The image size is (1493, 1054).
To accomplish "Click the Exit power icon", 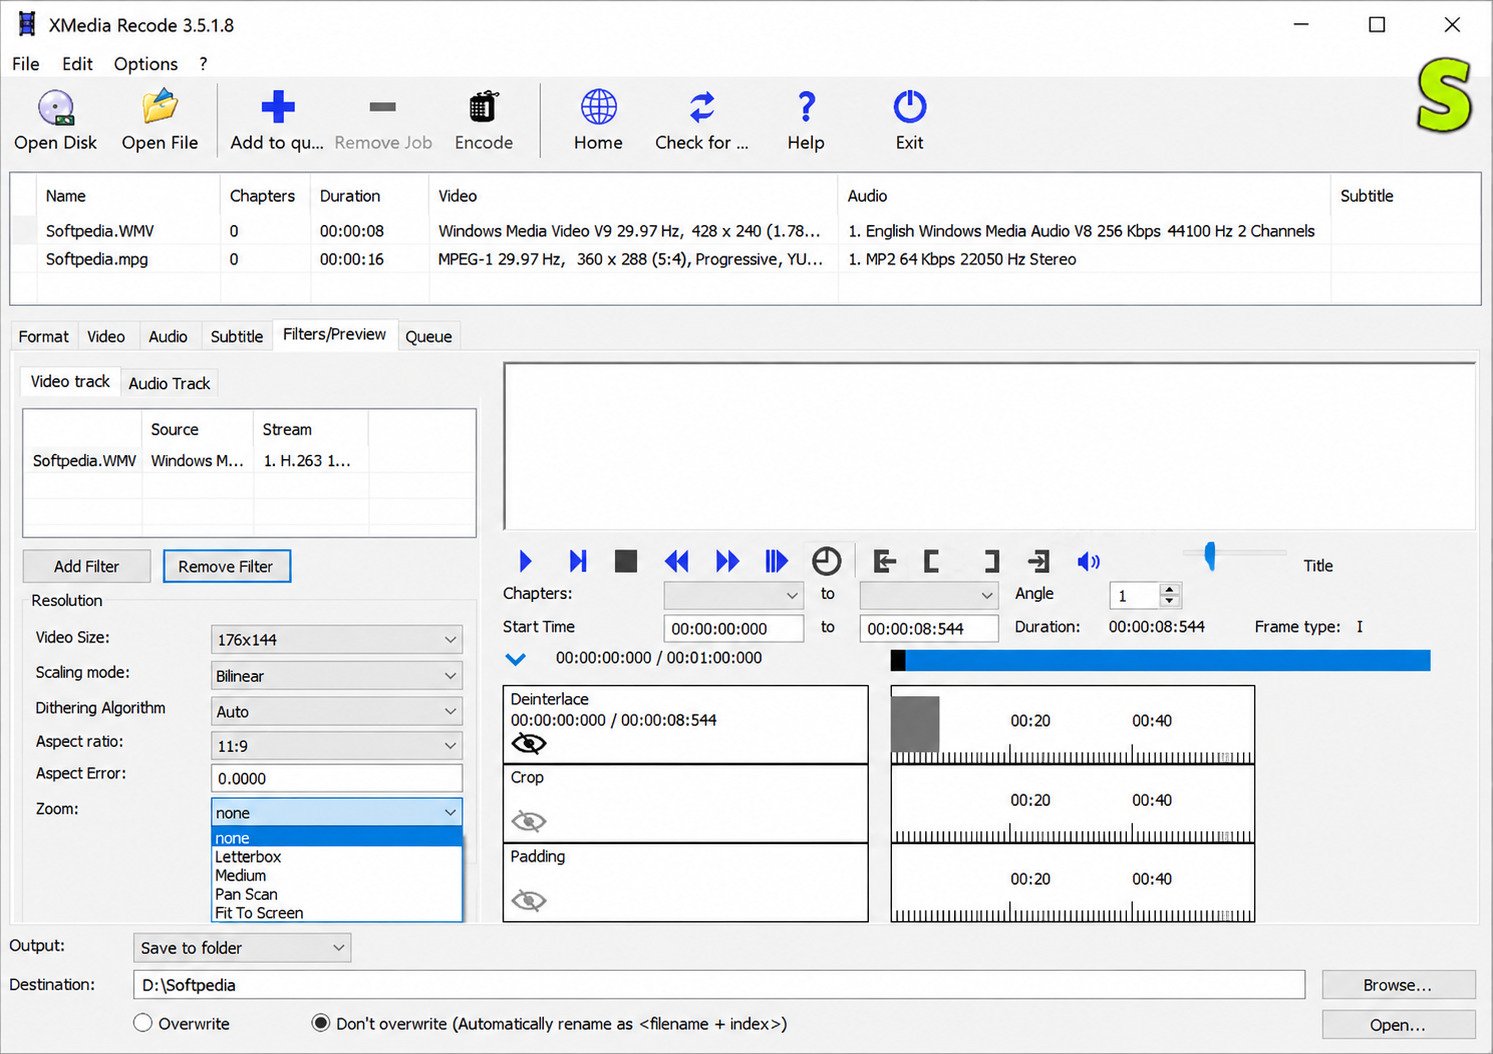I will (910, 107).
